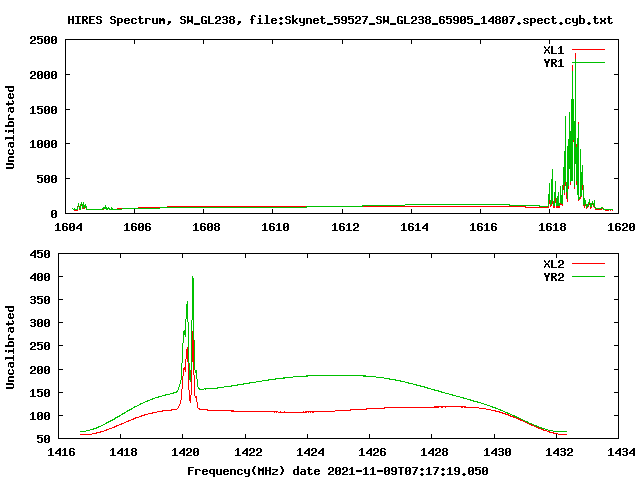Image resolution: width=640 pixels, height=480 pixels.
Task: Click the bottom plot Uncalibrated axis label
Action: tap(10, 347)
